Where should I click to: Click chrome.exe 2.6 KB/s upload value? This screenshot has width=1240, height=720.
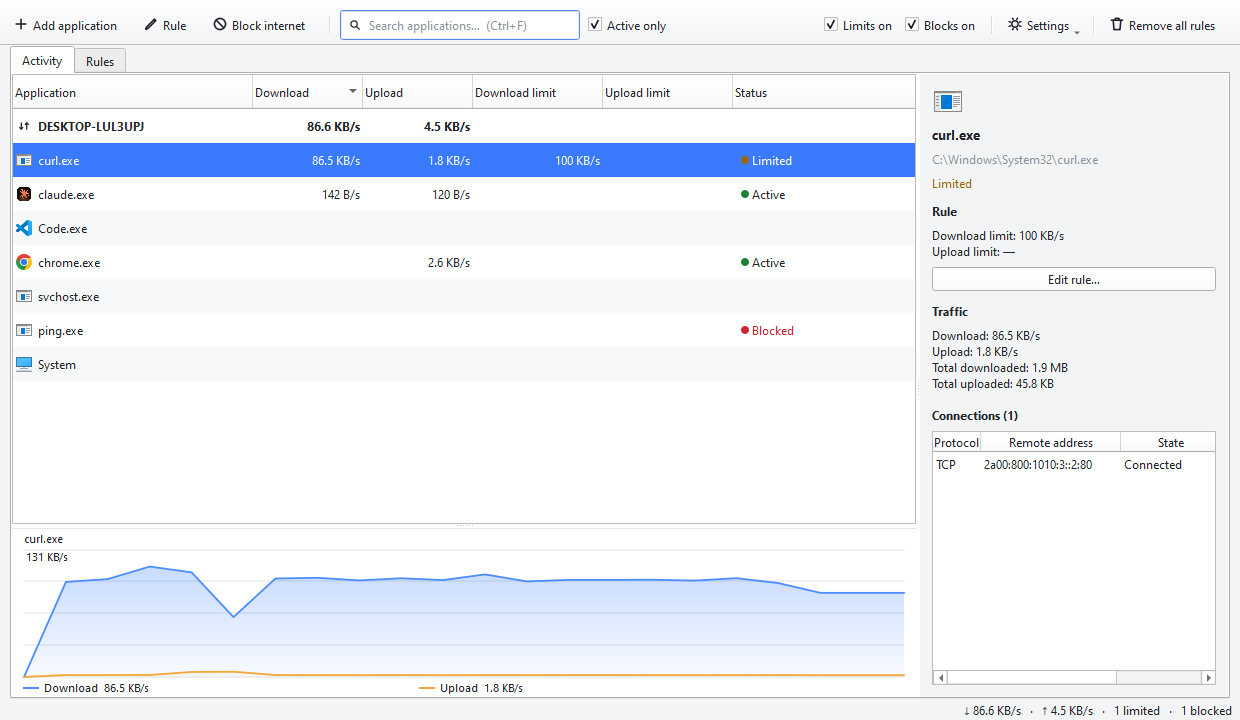449,263
